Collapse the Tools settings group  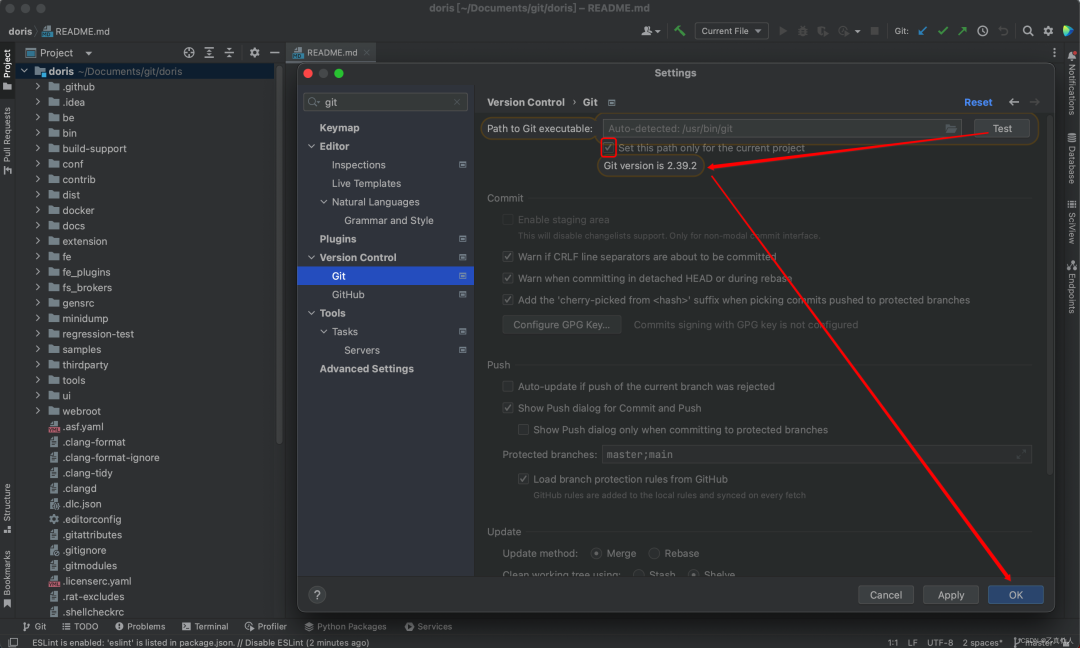point(311,313)
